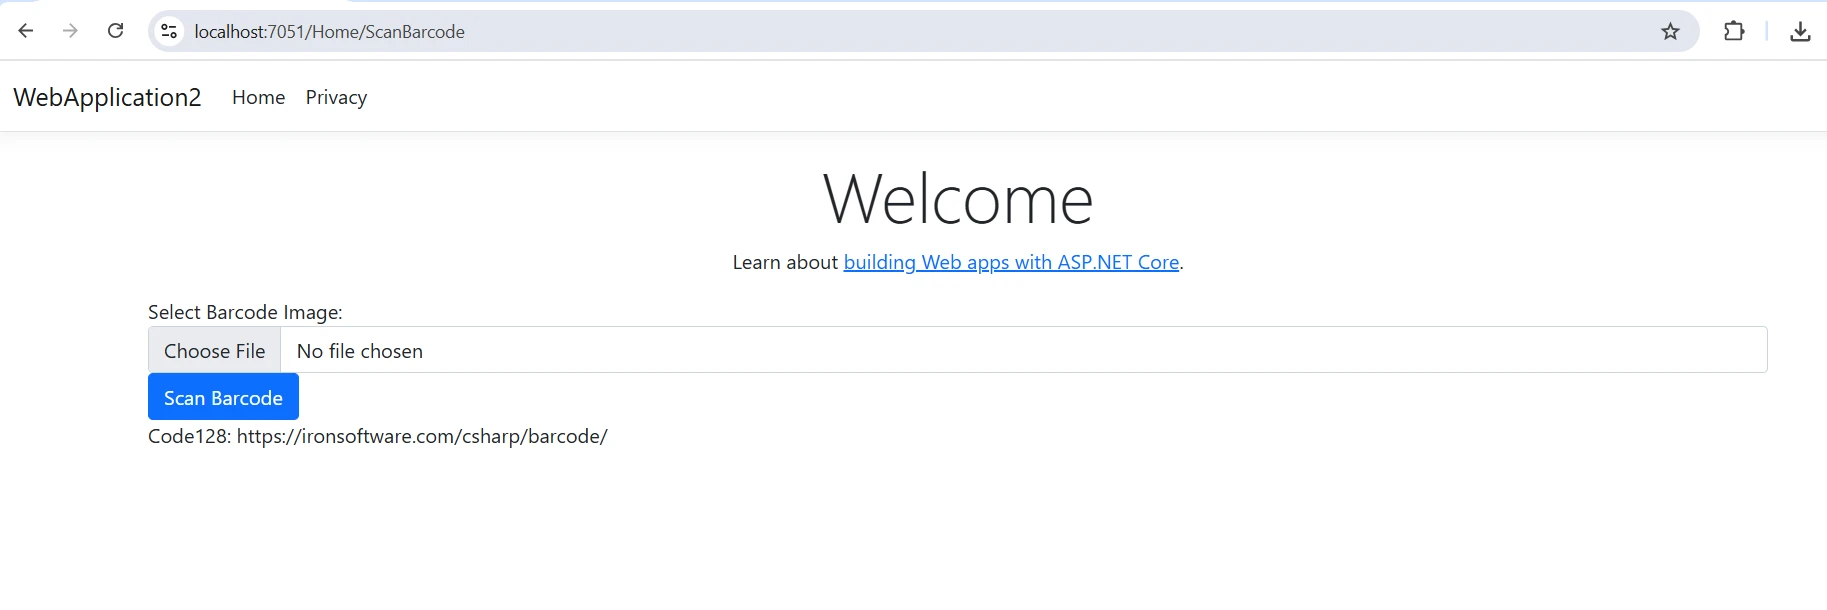Image resolution: width=1827 pixels, height=610 pixels.
Task: Click the WebApplication2 brand link
Action: tap(107, 97)
